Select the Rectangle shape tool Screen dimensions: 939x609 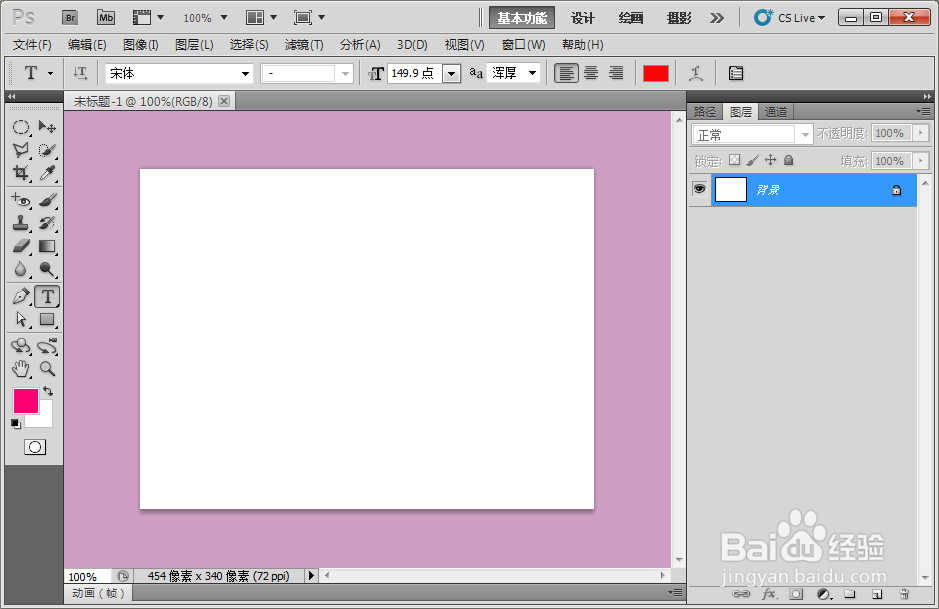[x=47, y=319]
